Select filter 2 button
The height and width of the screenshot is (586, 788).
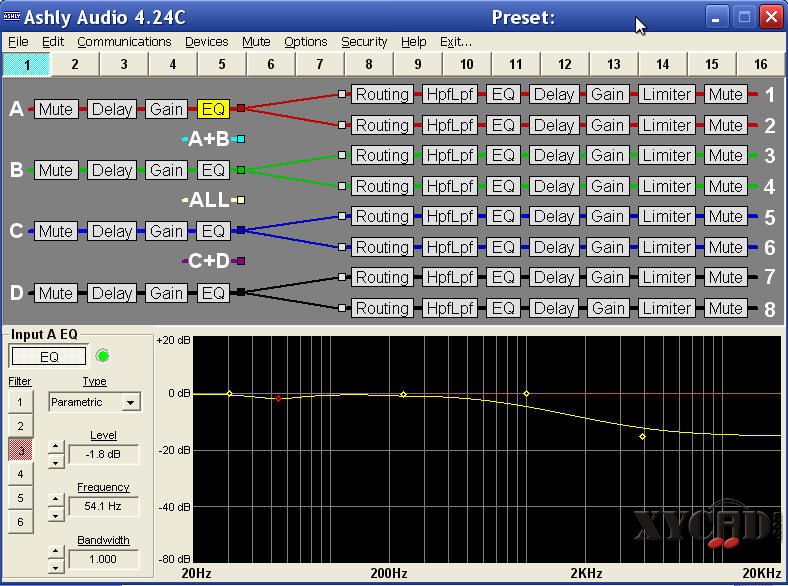20,426
